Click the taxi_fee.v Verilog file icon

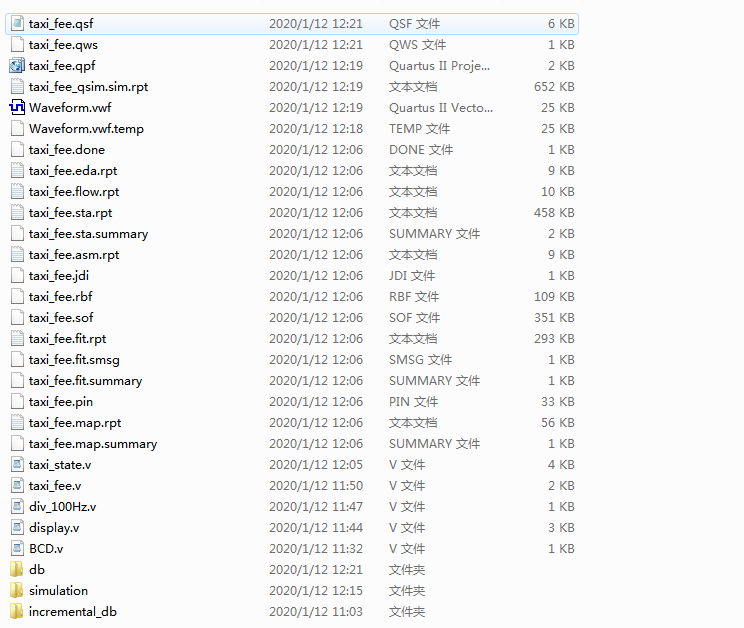[x=17, y=486]
